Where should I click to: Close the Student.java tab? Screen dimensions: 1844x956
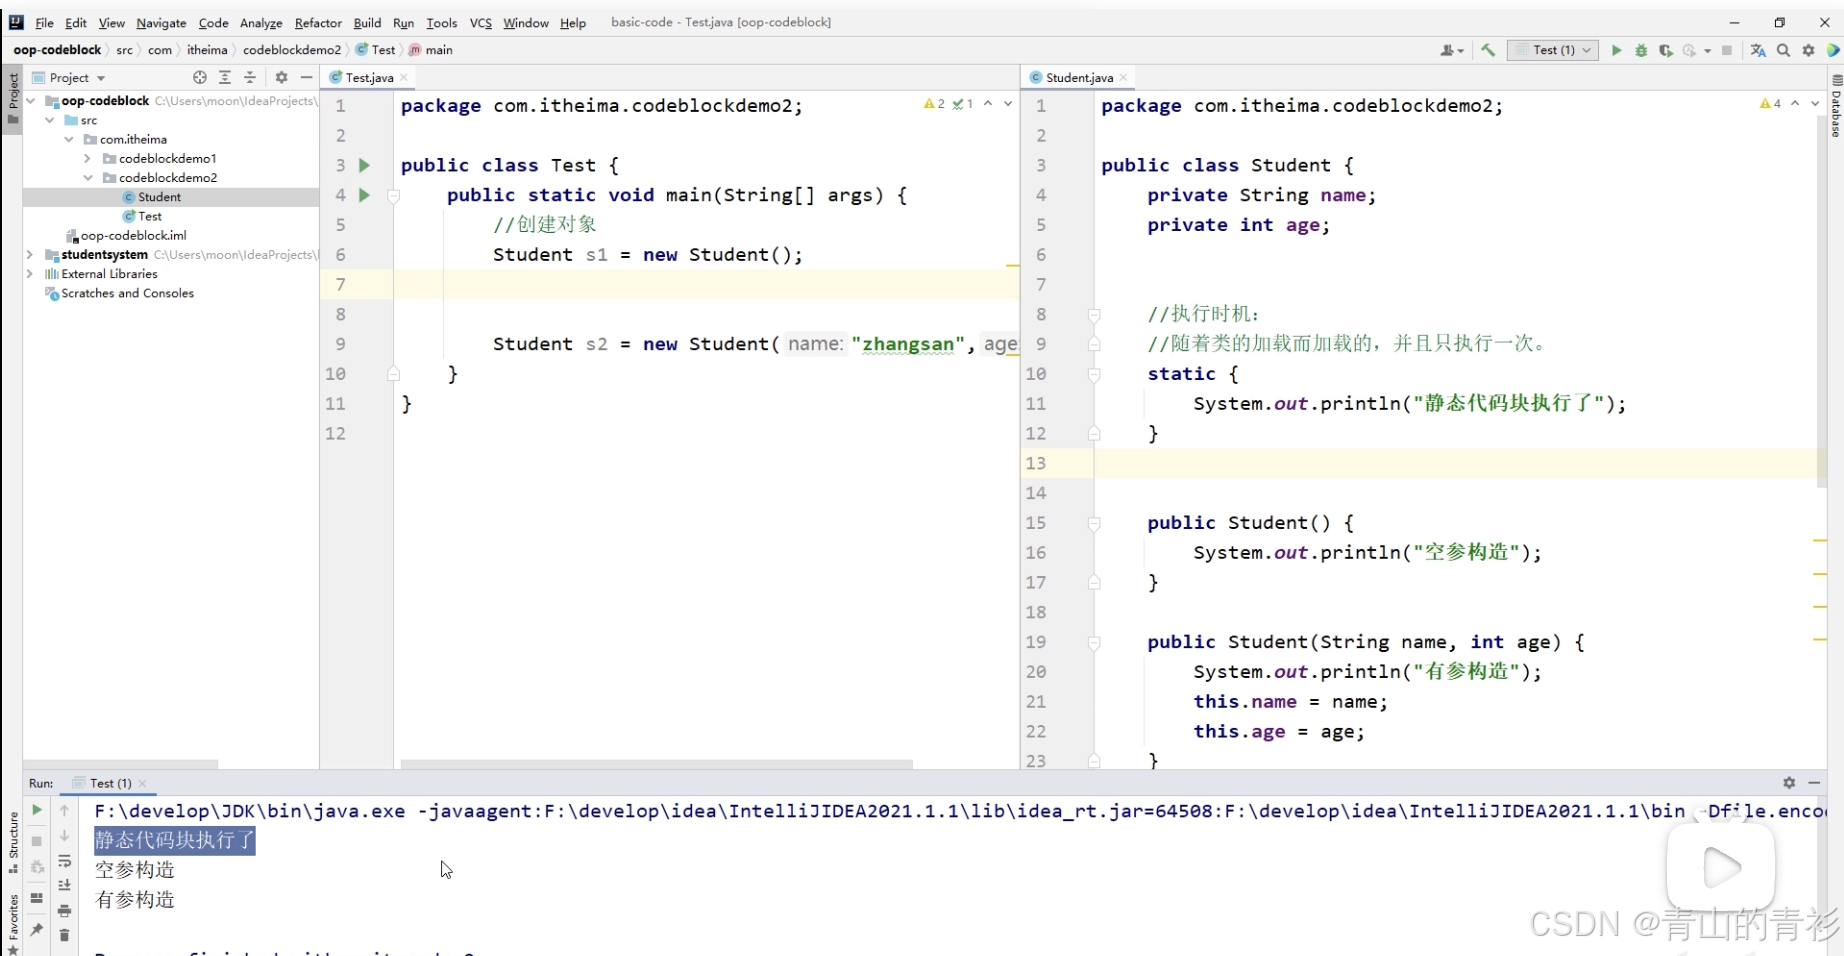tap(1124, 77)
